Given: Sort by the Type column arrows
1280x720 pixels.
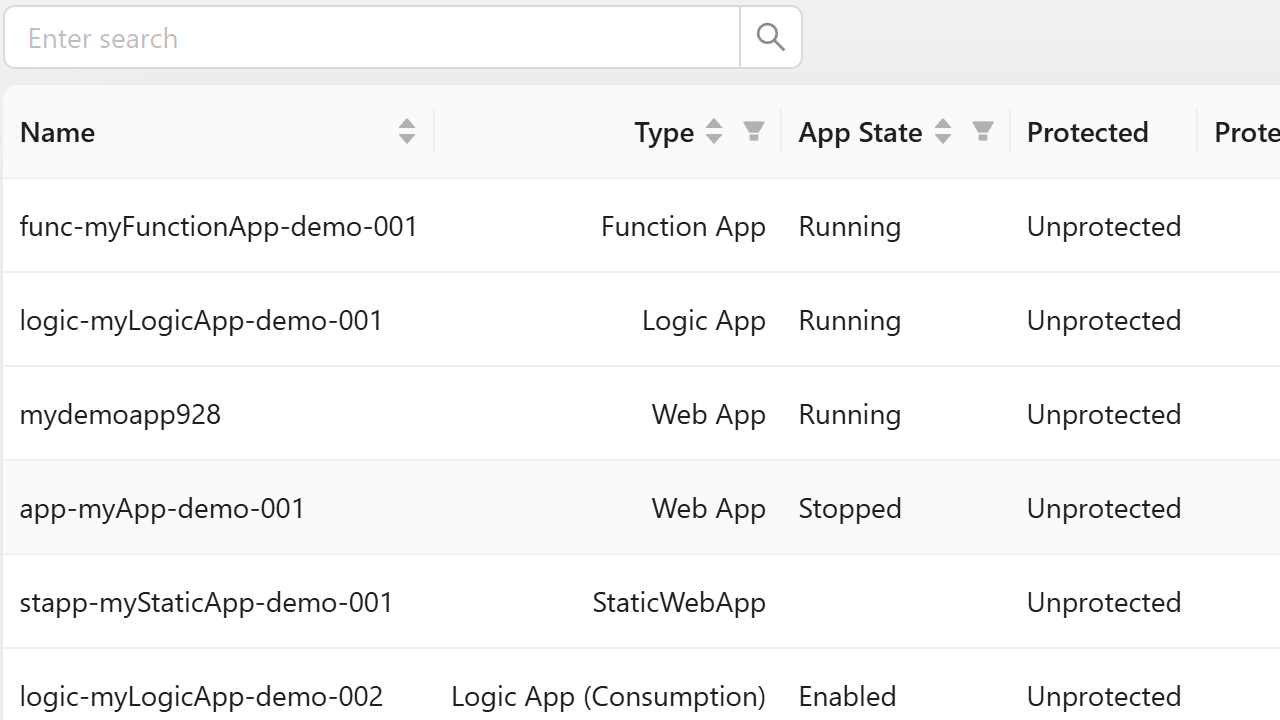Looking at the screenshot, I should pos(714,131).
